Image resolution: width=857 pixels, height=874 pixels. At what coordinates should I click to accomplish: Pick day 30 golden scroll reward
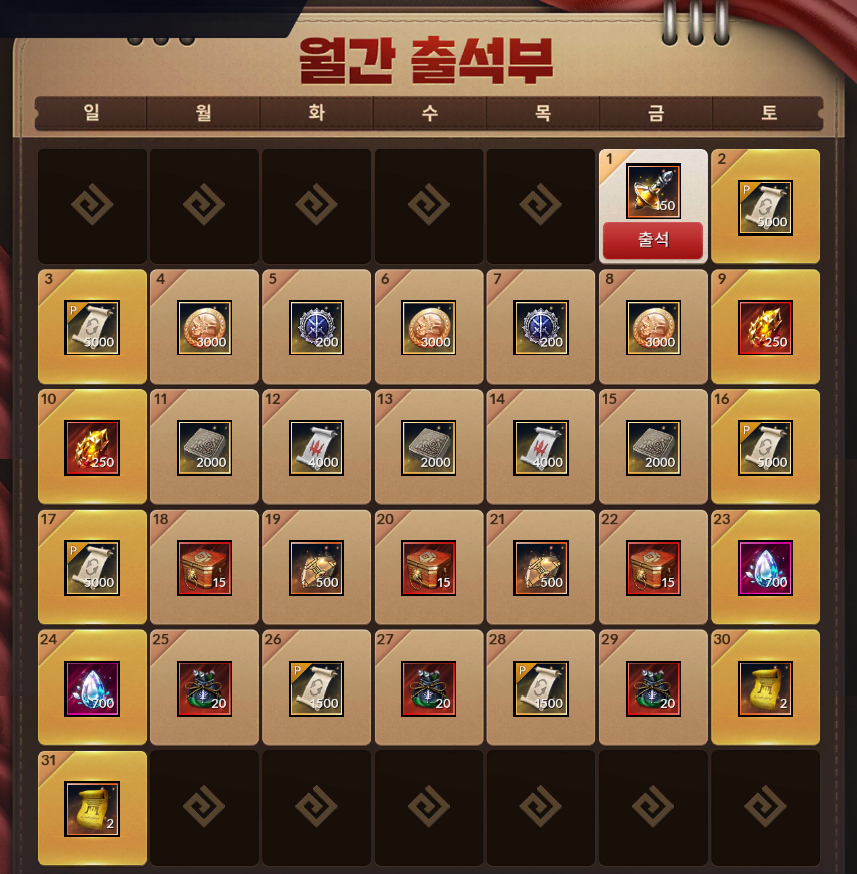[765, 688]
